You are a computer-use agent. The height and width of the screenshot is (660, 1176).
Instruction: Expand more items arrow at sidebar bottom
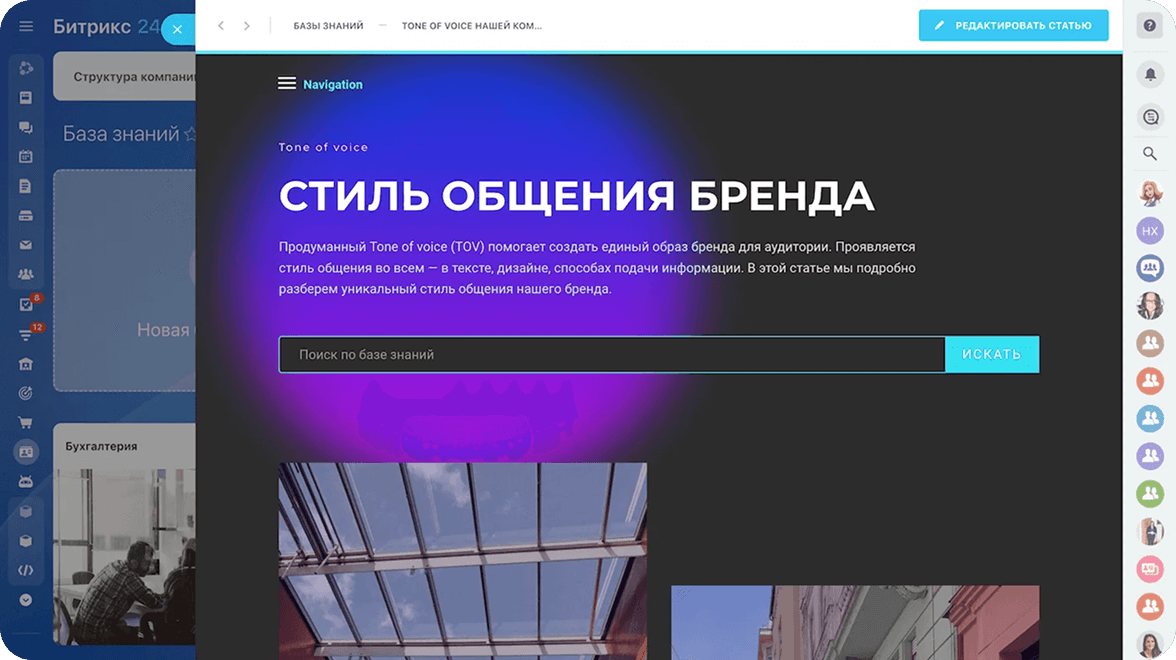[26, 600]
